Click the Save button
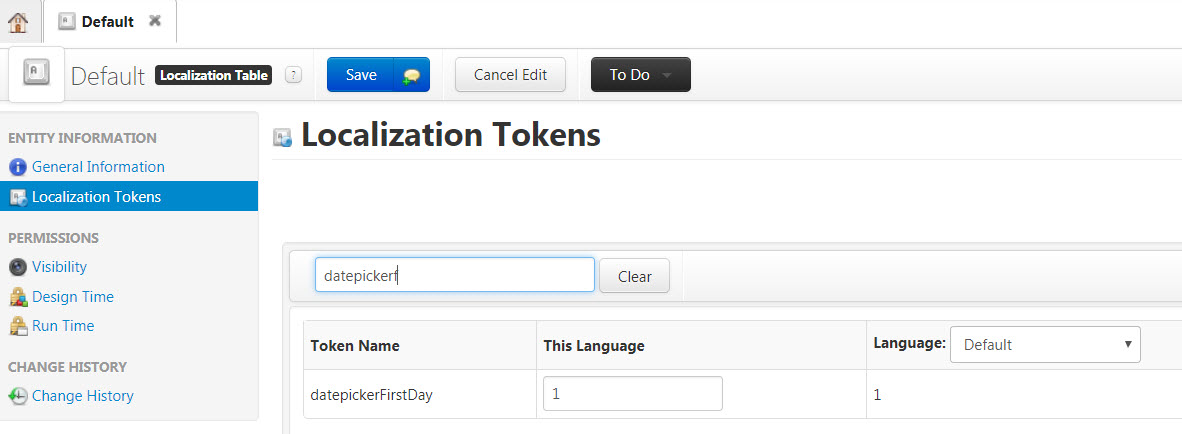The width and height of the screenshot is (1182, 434). tap(361, 75)
